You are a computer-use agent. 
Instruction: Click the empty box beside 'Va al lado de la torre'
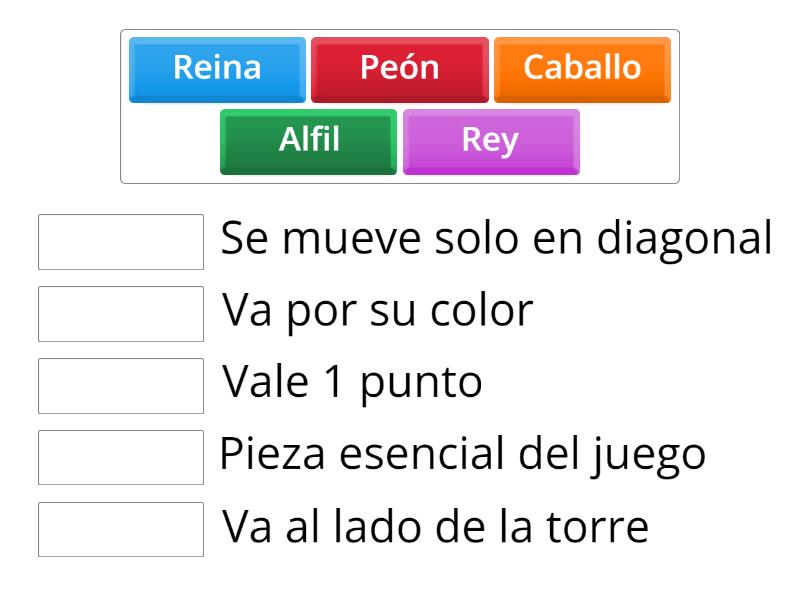coord(121,529)
